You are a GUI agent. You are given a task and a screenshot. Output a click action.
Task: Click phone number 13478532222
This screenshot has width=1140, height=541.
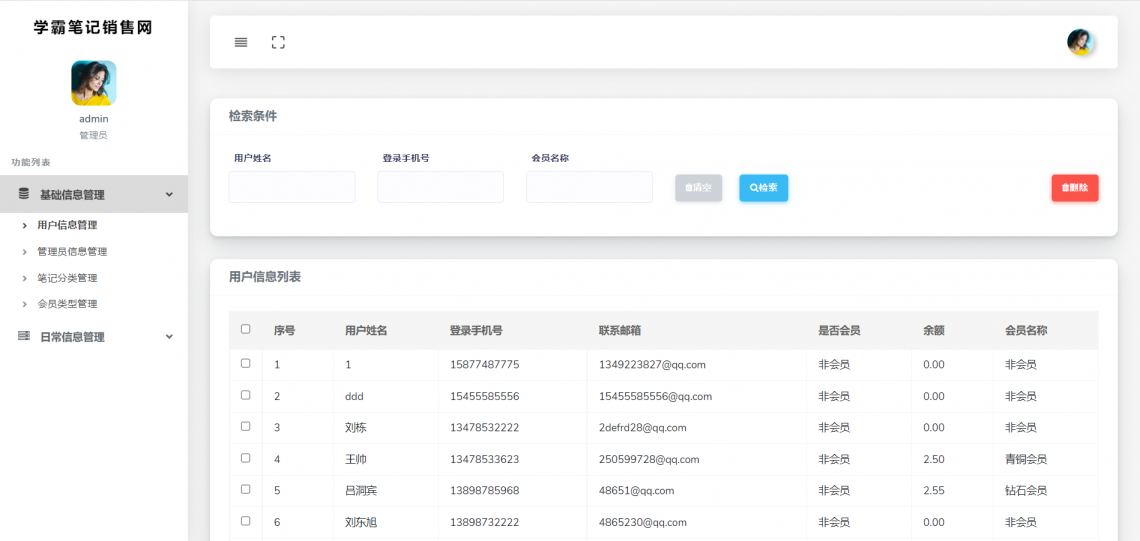pyautogui.click(x=485, y=428)
